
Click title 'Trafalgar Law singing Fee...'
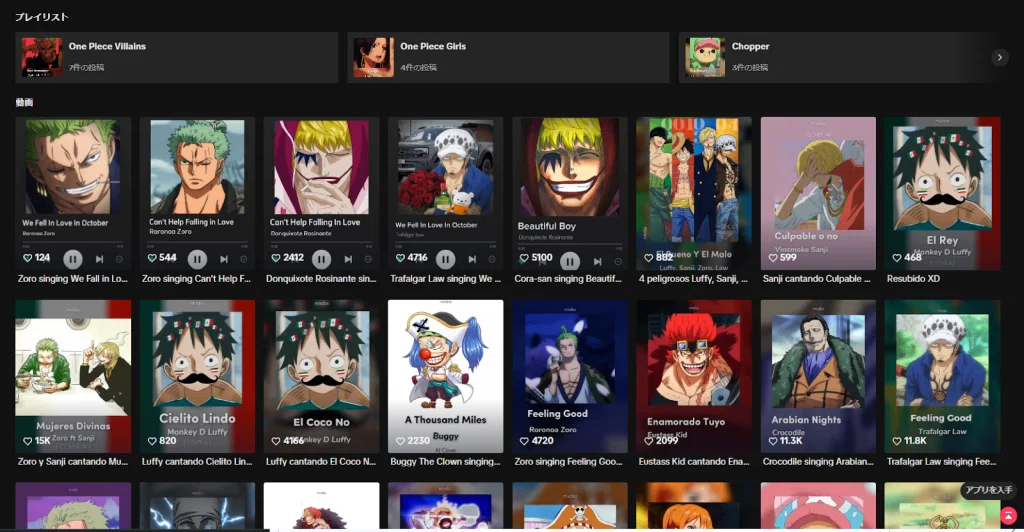click(941, 462)
